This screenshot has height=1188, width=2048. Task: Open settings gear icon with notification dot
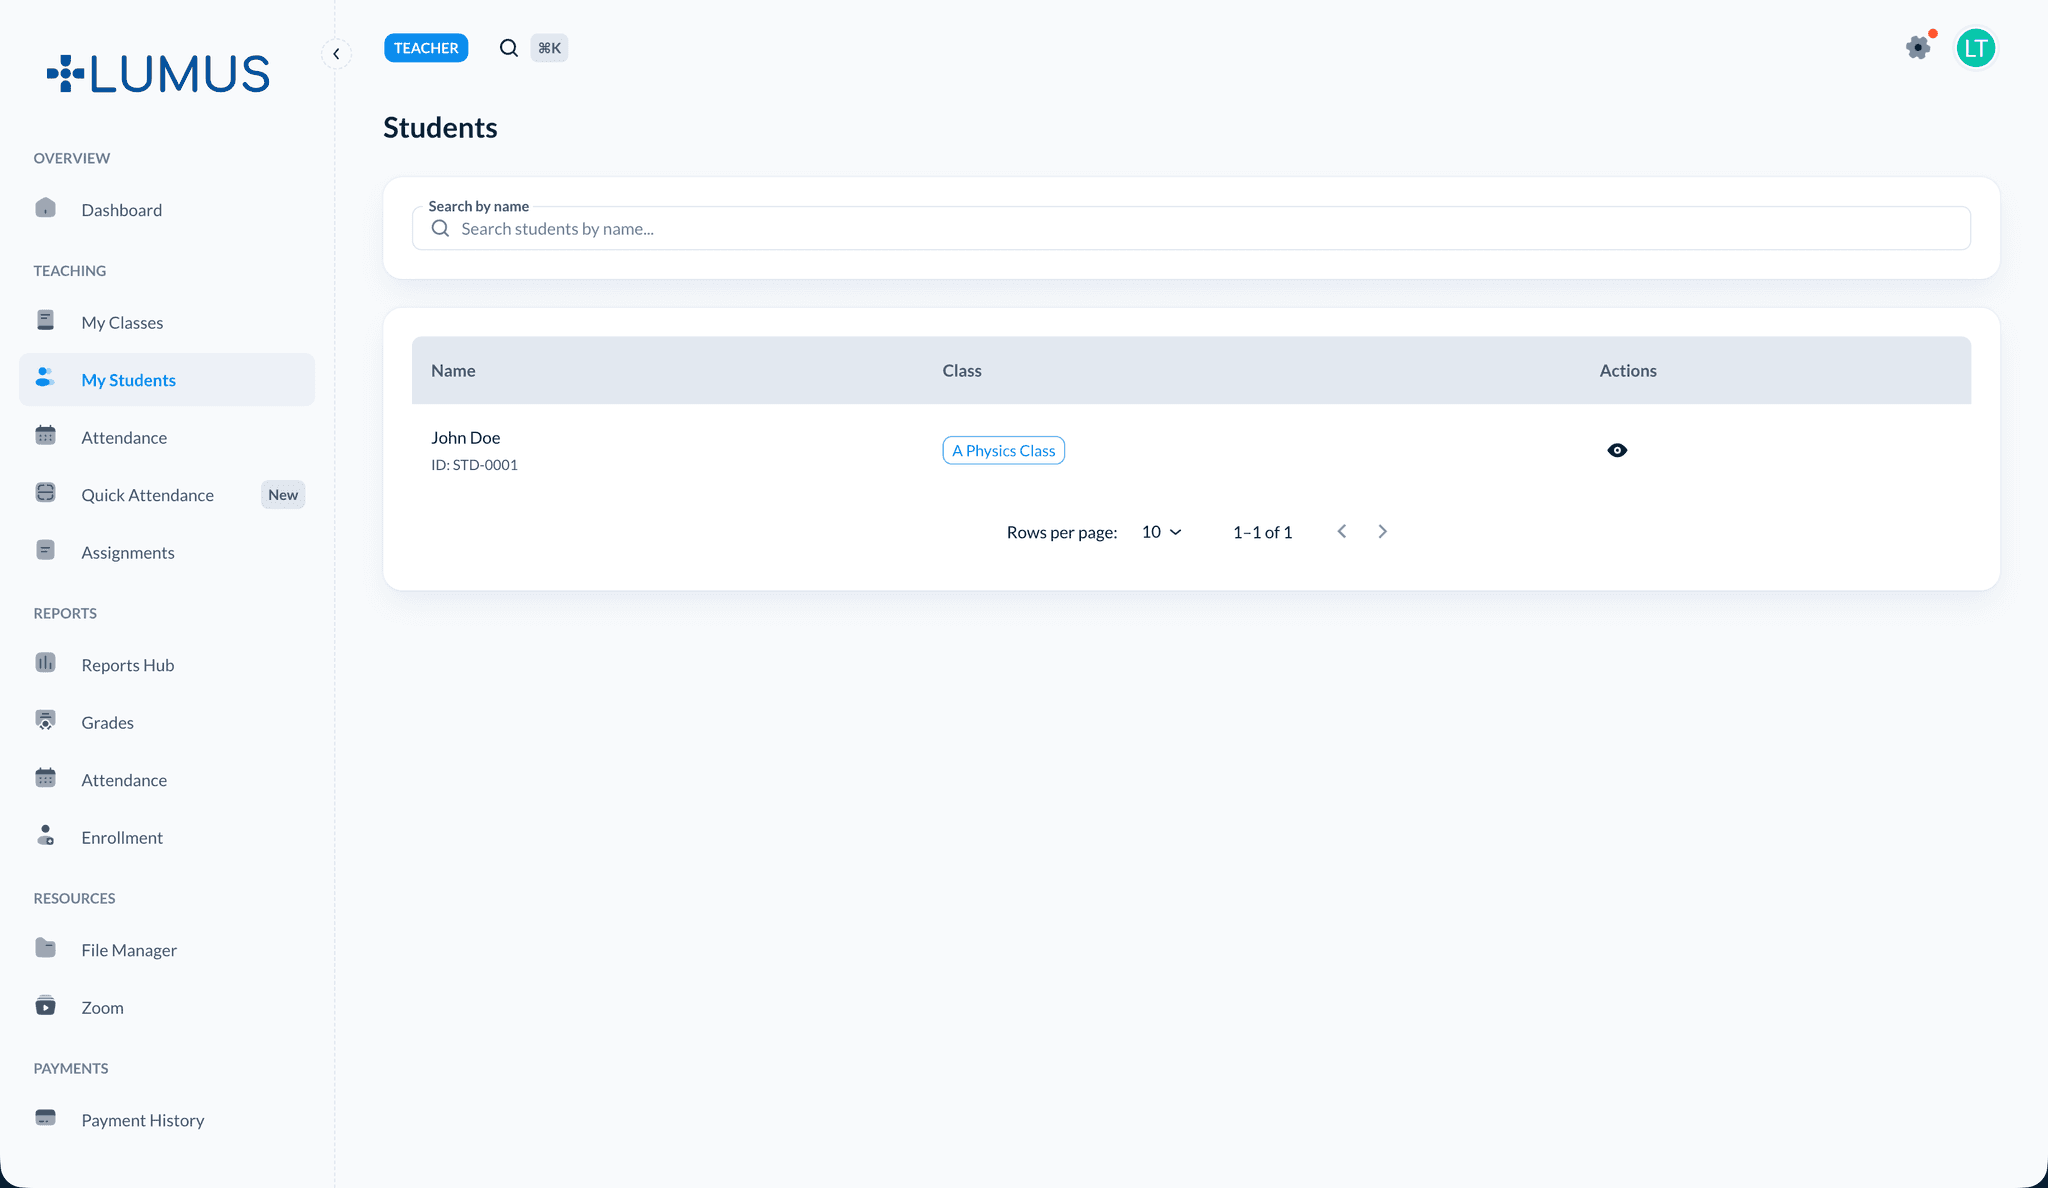tap(1919, 47)
